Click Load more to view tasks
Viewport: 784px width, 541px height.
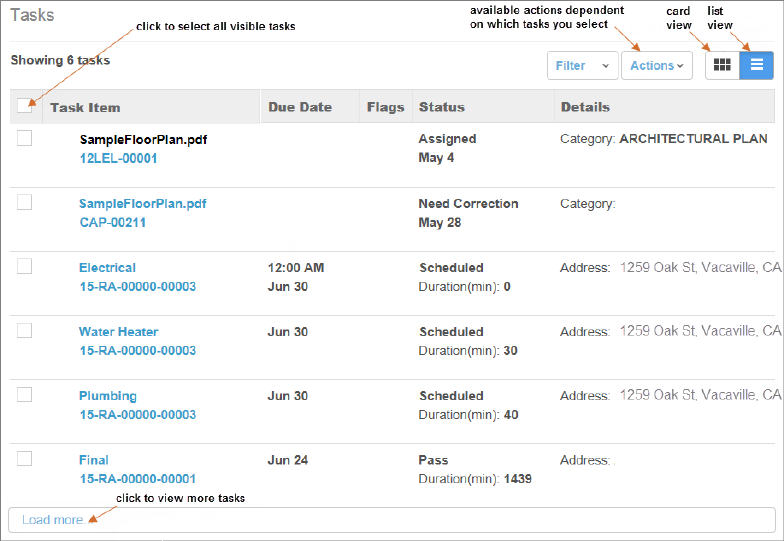click(x=53, y=520)
